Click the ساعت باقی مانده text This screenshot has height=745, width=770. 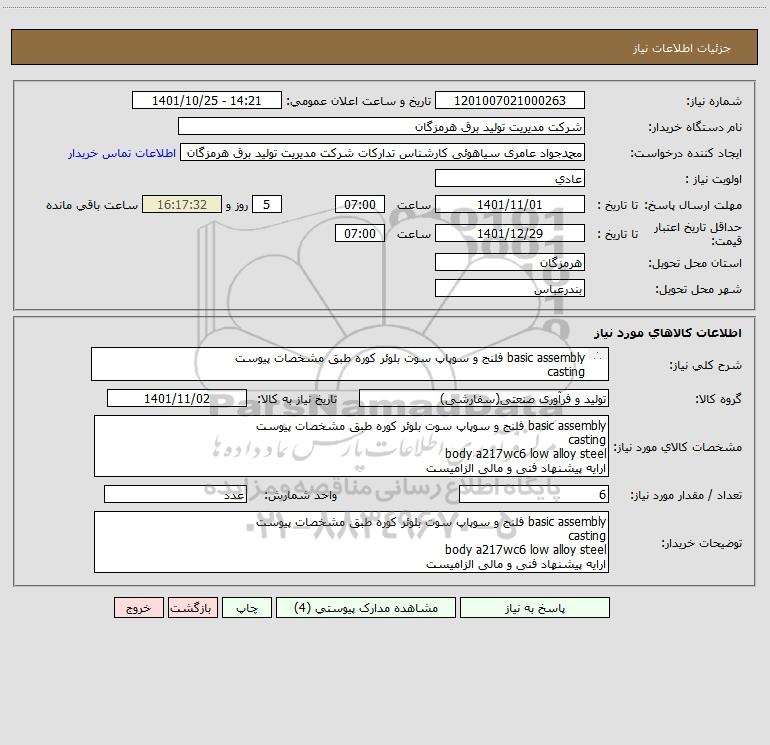click(x=92, y=205)
